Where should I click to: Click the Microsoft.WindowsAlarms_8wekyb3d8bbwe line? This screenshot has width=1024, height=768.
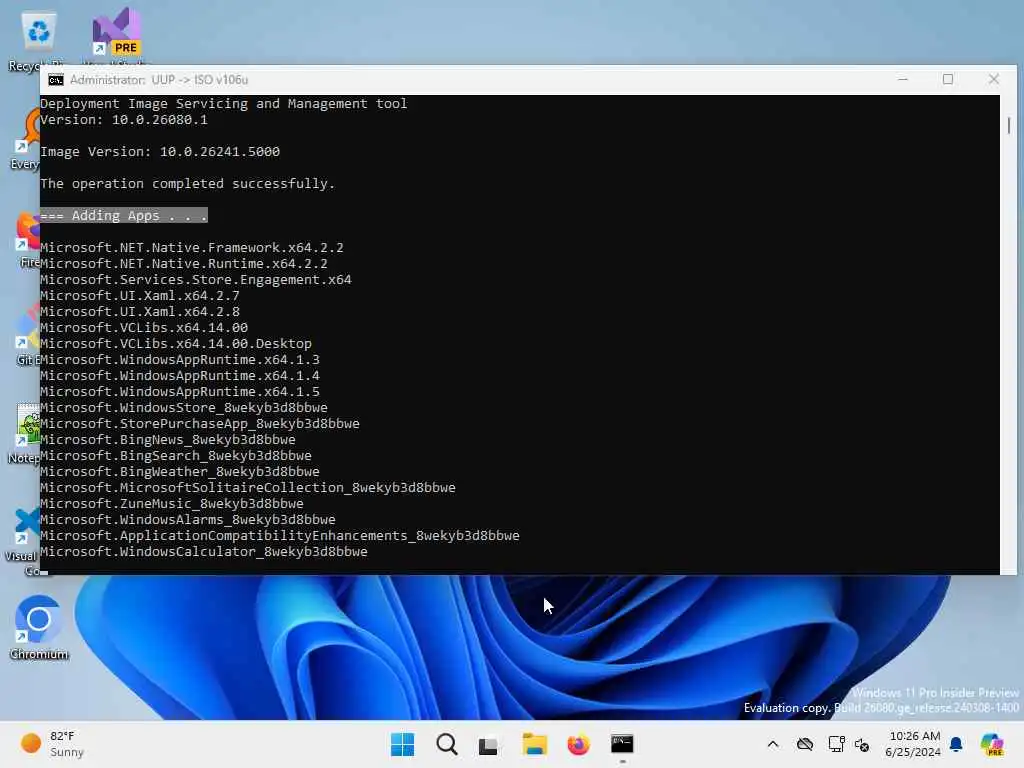tap(188, 520)
